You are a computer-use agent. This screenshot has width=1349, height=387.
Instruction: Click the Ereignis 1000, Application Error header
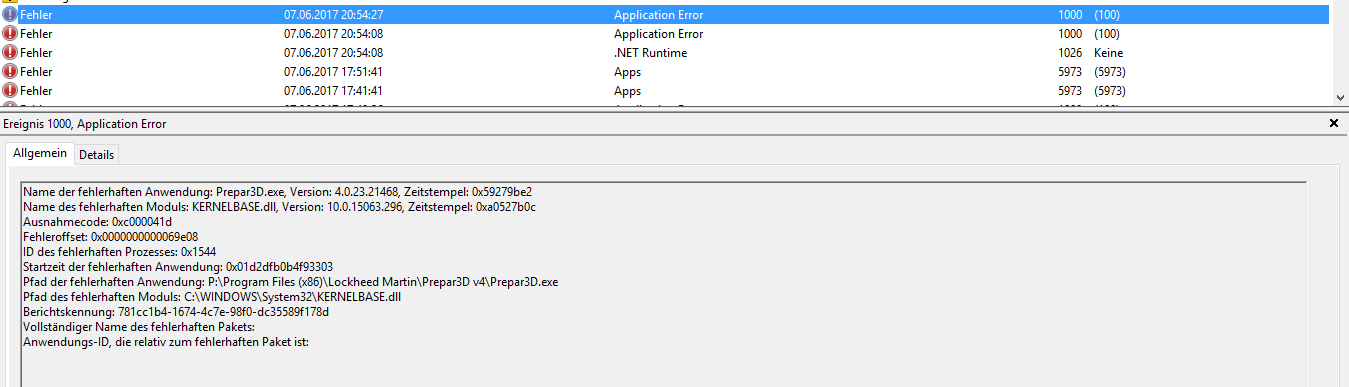85,124
